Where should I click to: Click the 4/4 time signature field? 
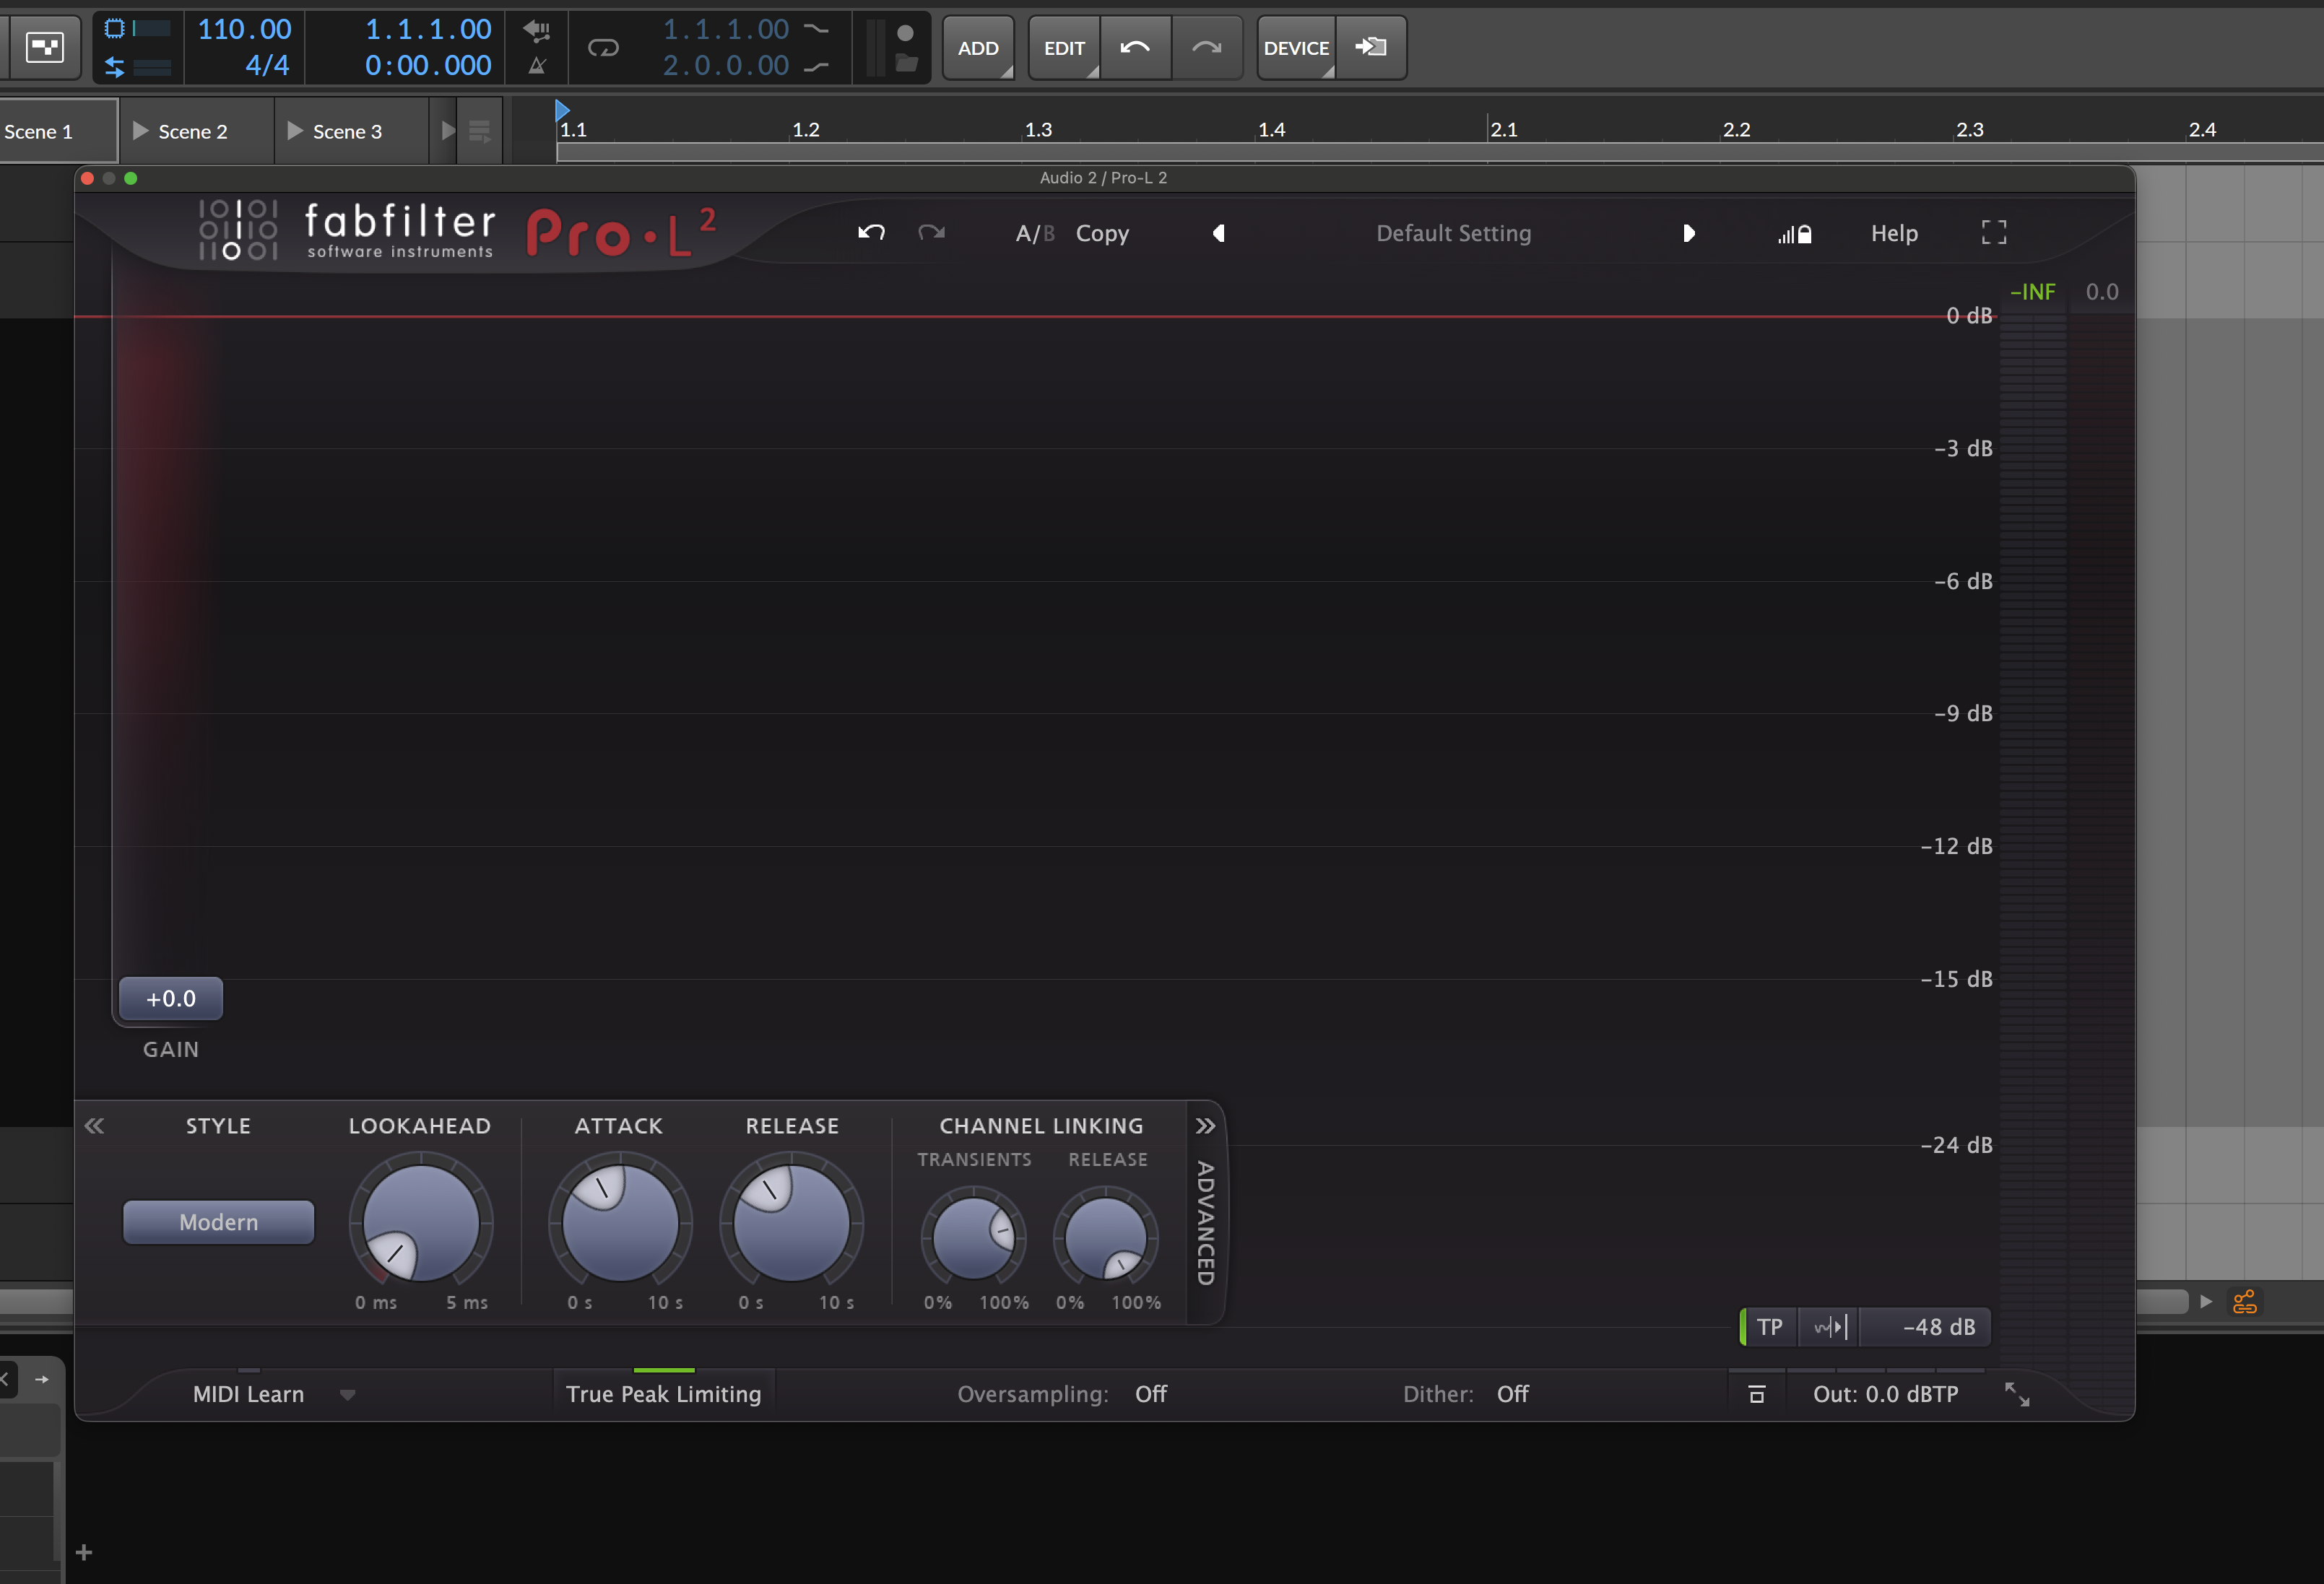[x=267, y=65]
